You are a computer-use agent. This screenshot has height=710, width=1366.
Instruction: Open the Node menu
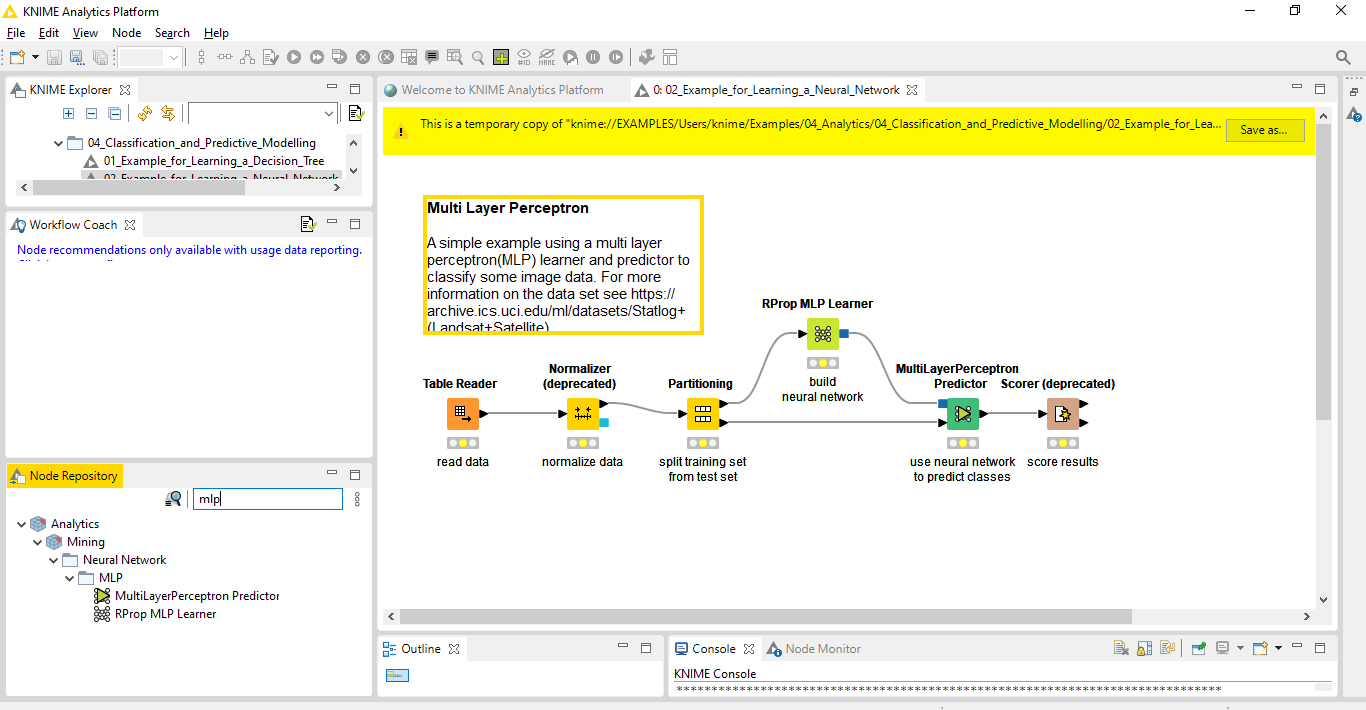pos(126,33)
